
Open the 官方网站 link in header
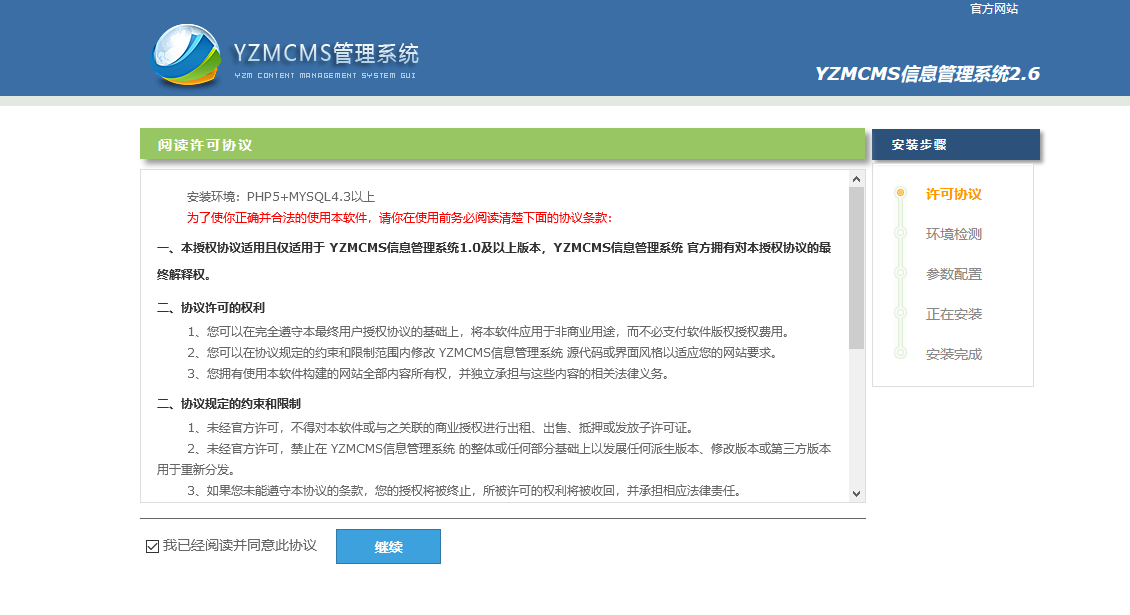[x=993, y=9]
